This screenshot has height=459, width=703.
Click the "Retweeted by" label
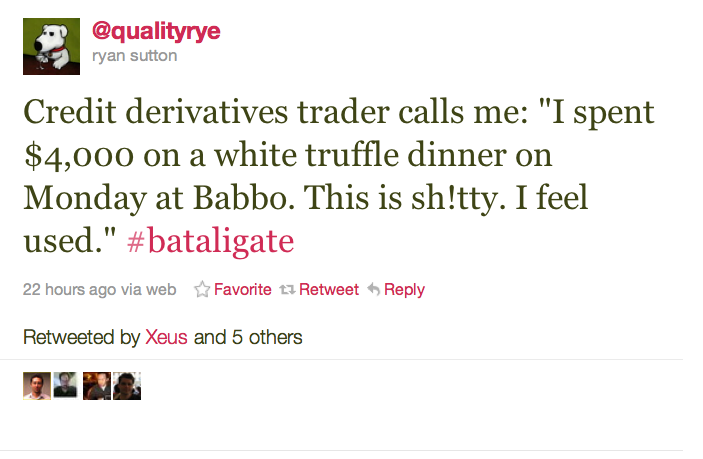click(x=81, y=337)
